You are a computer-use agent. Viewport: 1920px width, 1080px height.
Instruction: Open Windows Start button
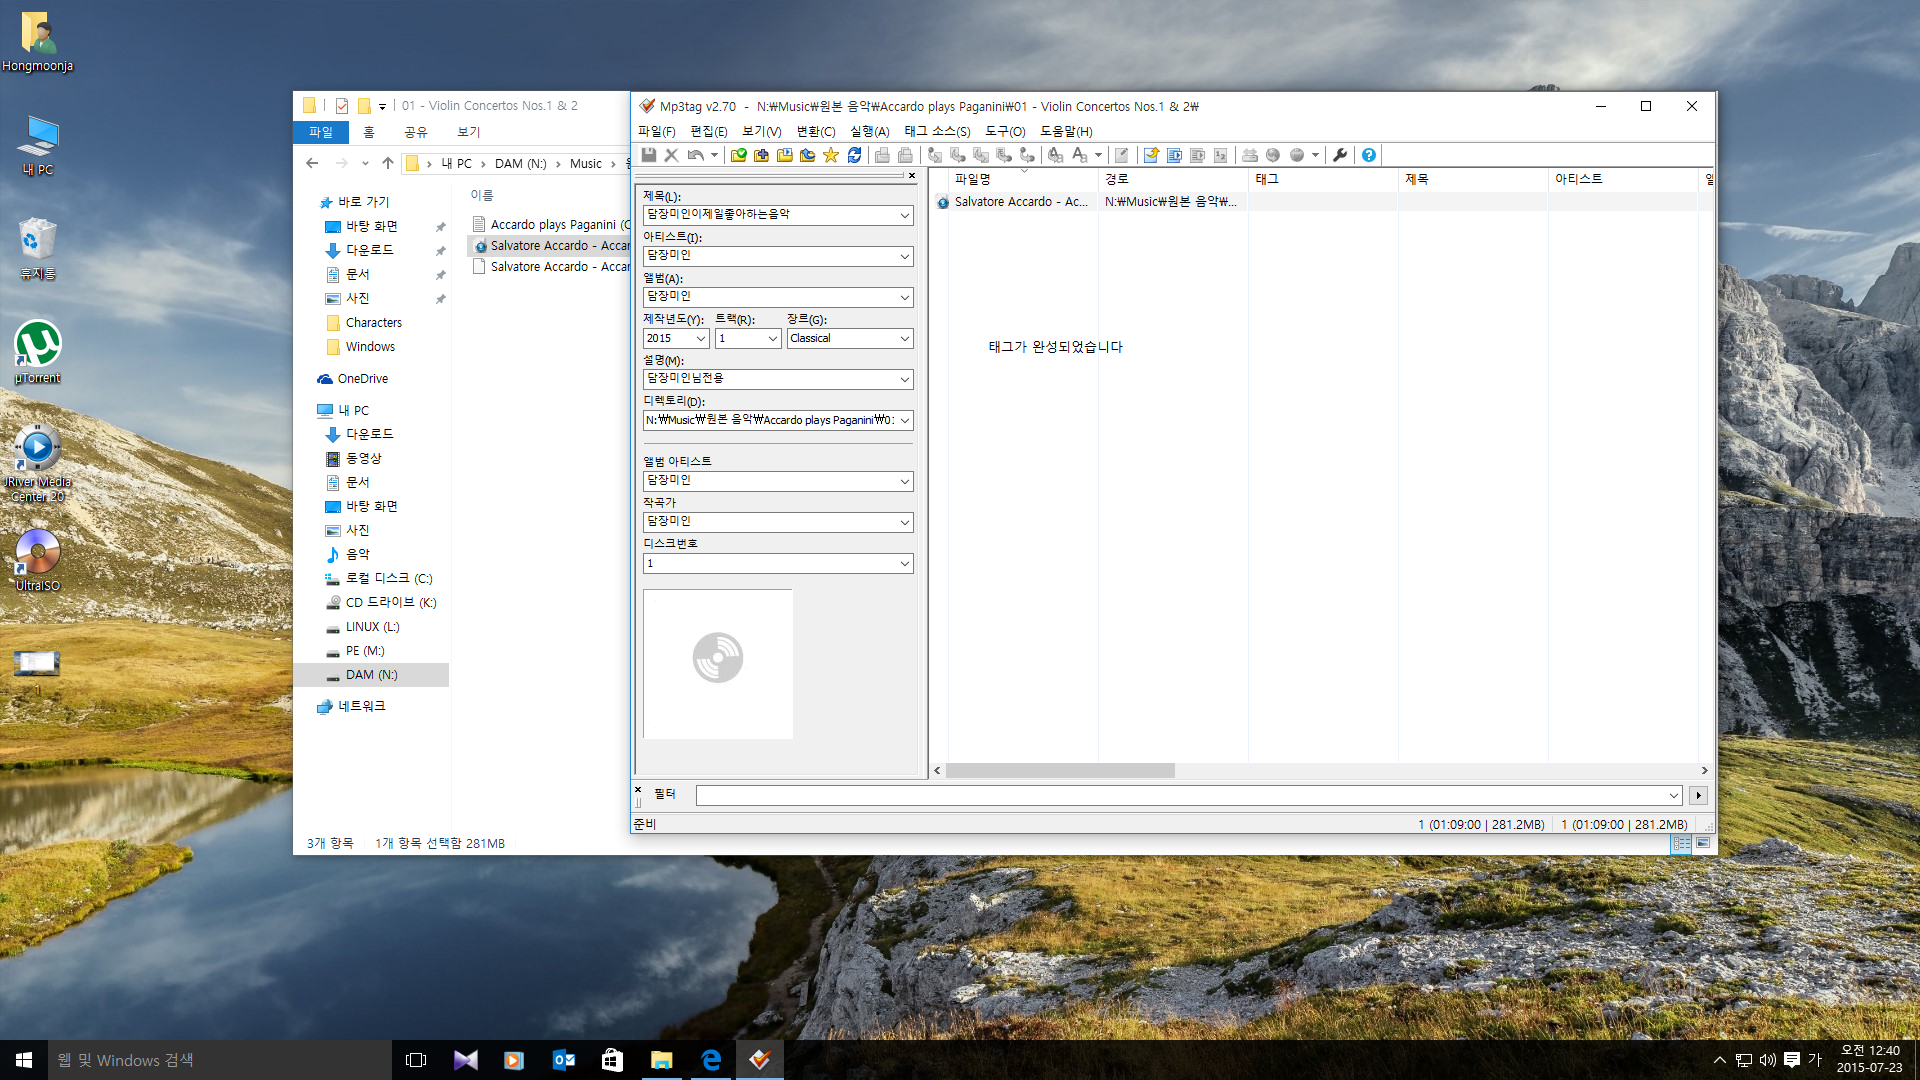pos(24,1060)
